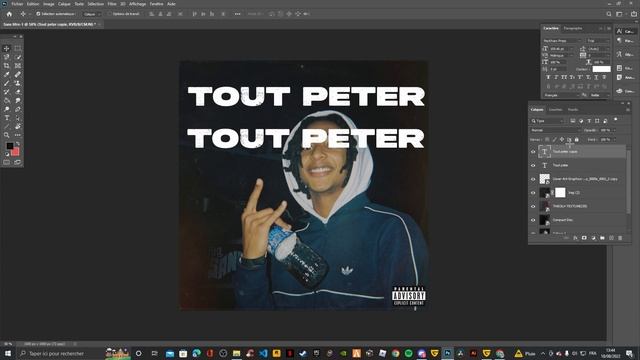Open the search icon at top right
Image resolution: width=640 pixels, height=360 pixels.
[609, 14]
